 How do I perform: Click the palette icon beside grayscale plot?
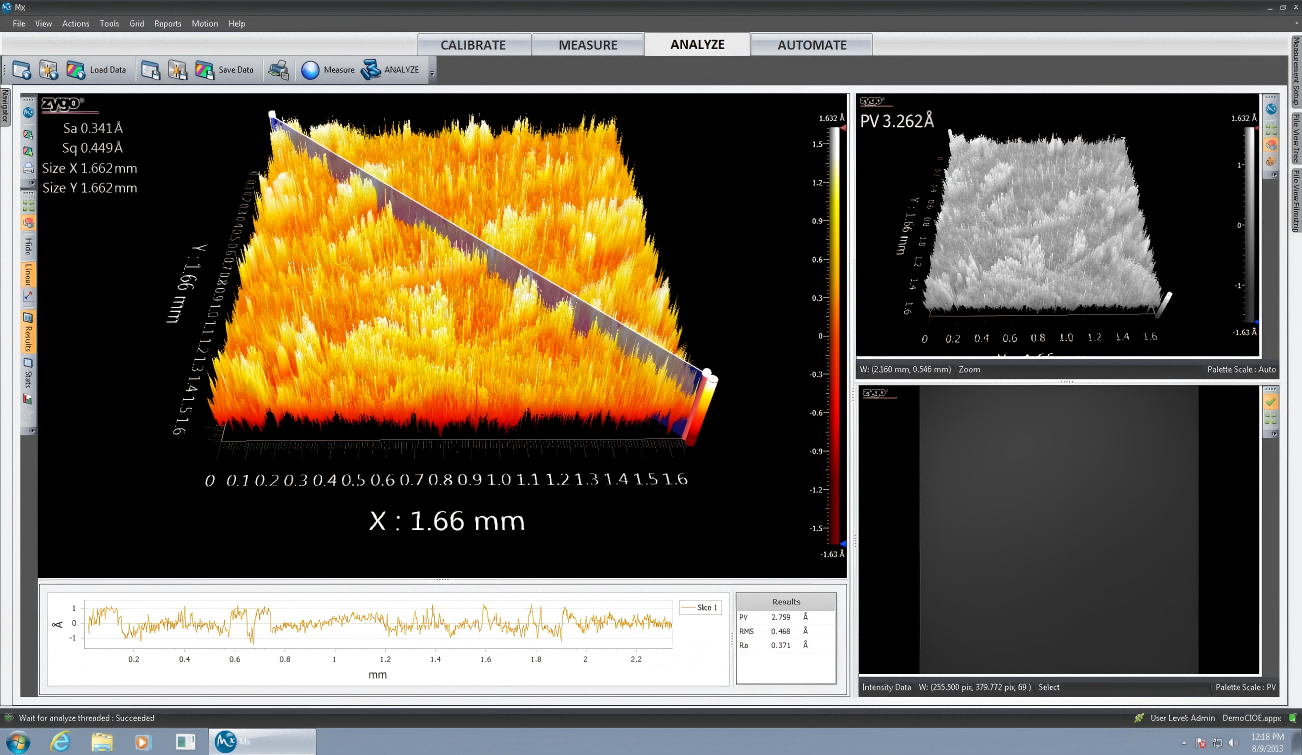[x=1271, y=143]
